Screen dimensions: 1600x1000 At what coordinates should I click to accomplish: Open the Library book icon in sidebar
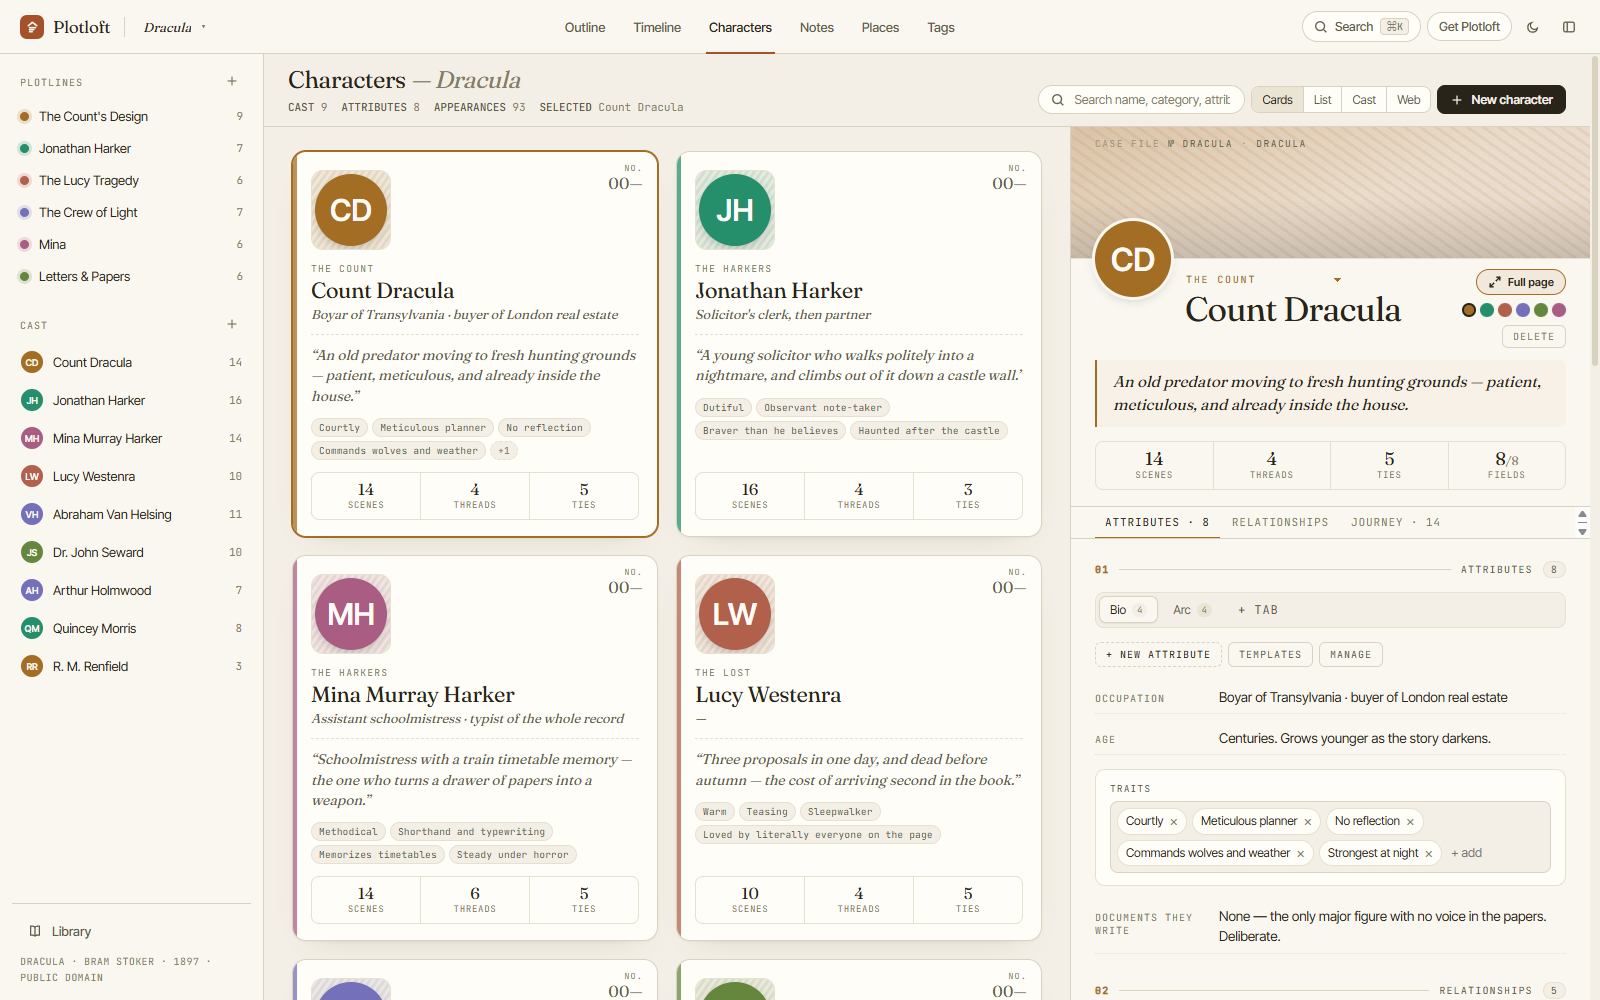point(35,931)
